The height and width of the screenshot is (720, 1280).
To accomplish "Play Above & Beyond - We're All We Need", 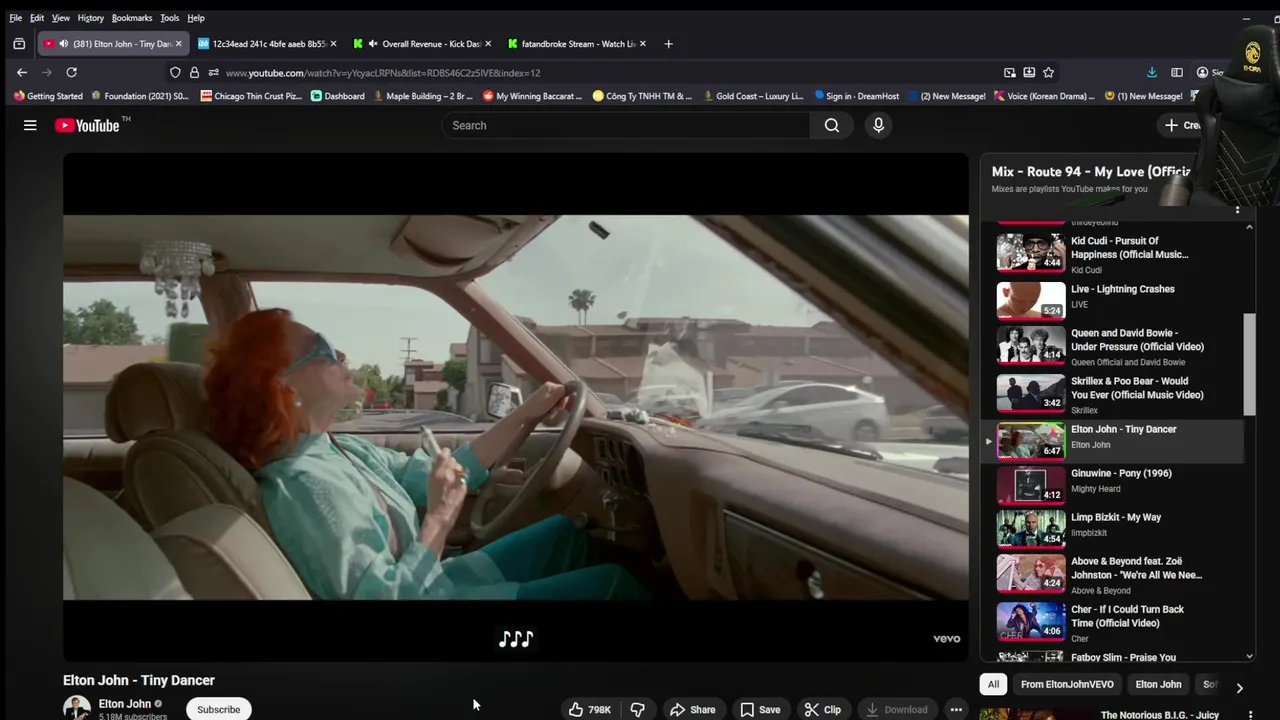I will coord(1110,576).
